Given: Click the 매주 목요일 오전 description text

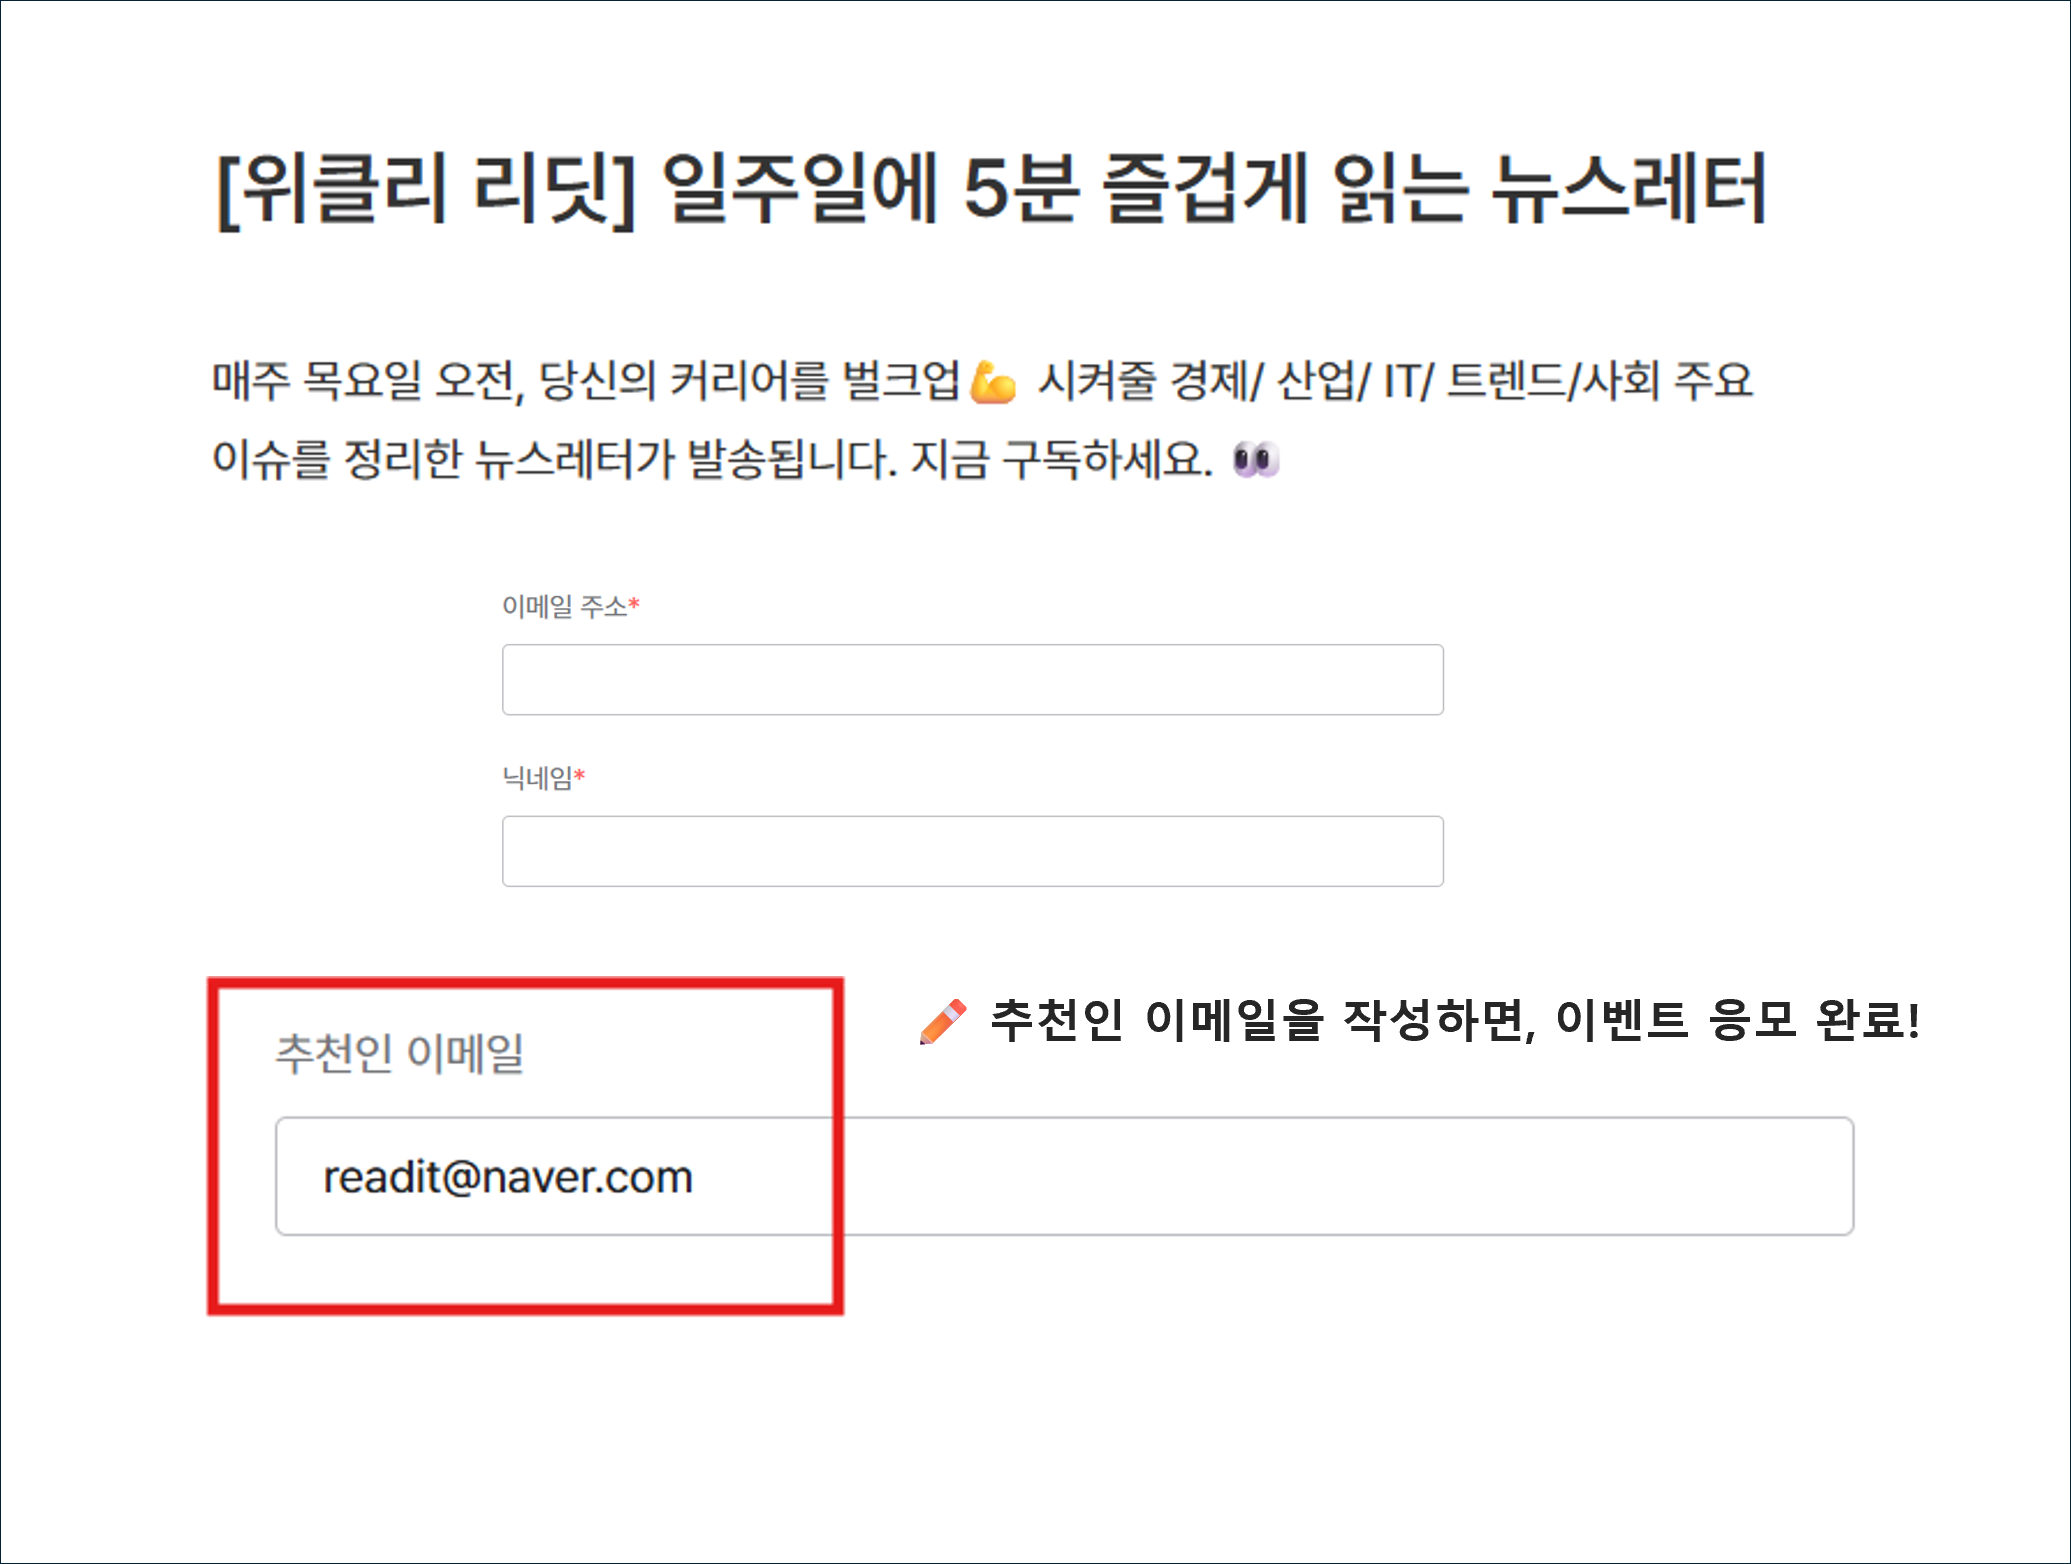Looking at the screenshot, I should [x=367, y=381].
